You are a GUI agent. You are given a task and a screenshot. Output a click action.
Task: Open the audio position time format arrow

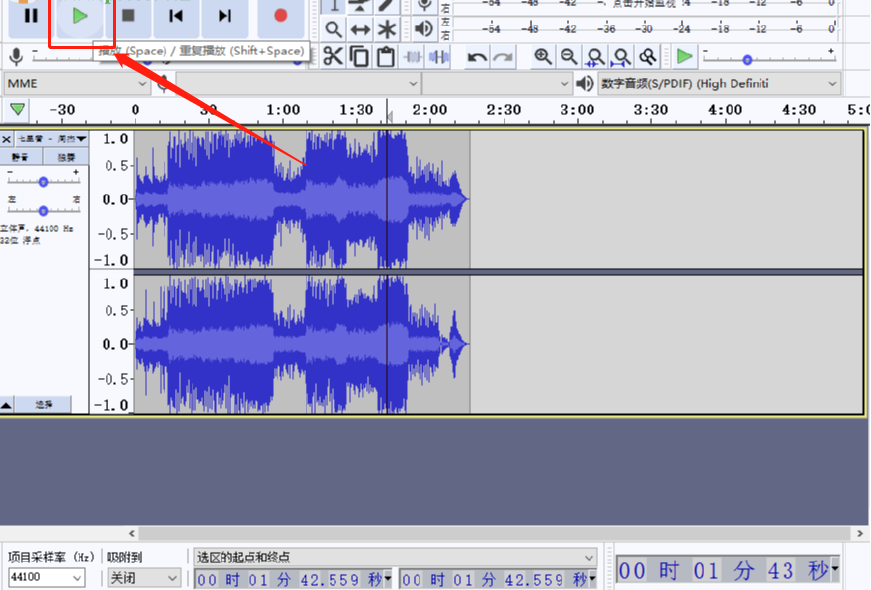coord(834,569)
